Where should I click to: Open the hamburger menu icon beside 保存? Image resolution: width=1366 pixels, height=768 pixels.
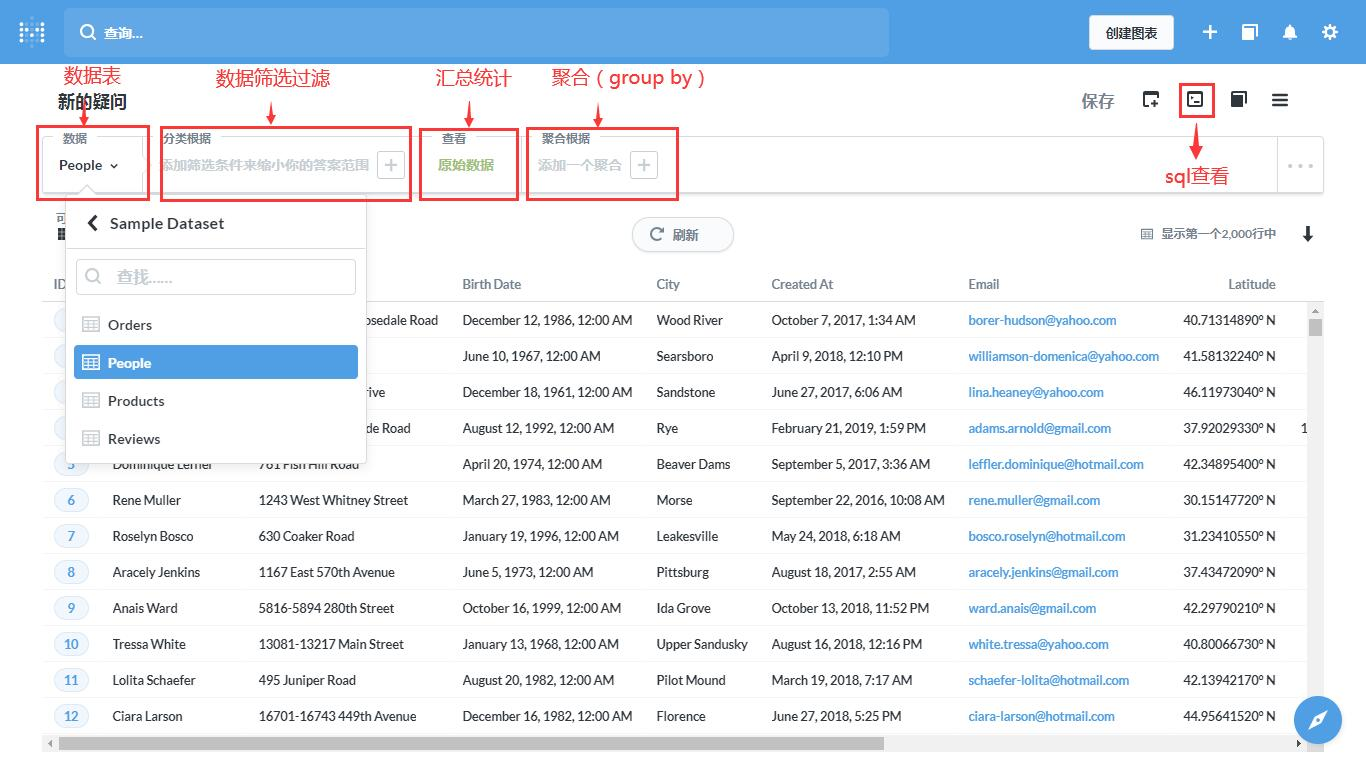(x=1280, y=100)
